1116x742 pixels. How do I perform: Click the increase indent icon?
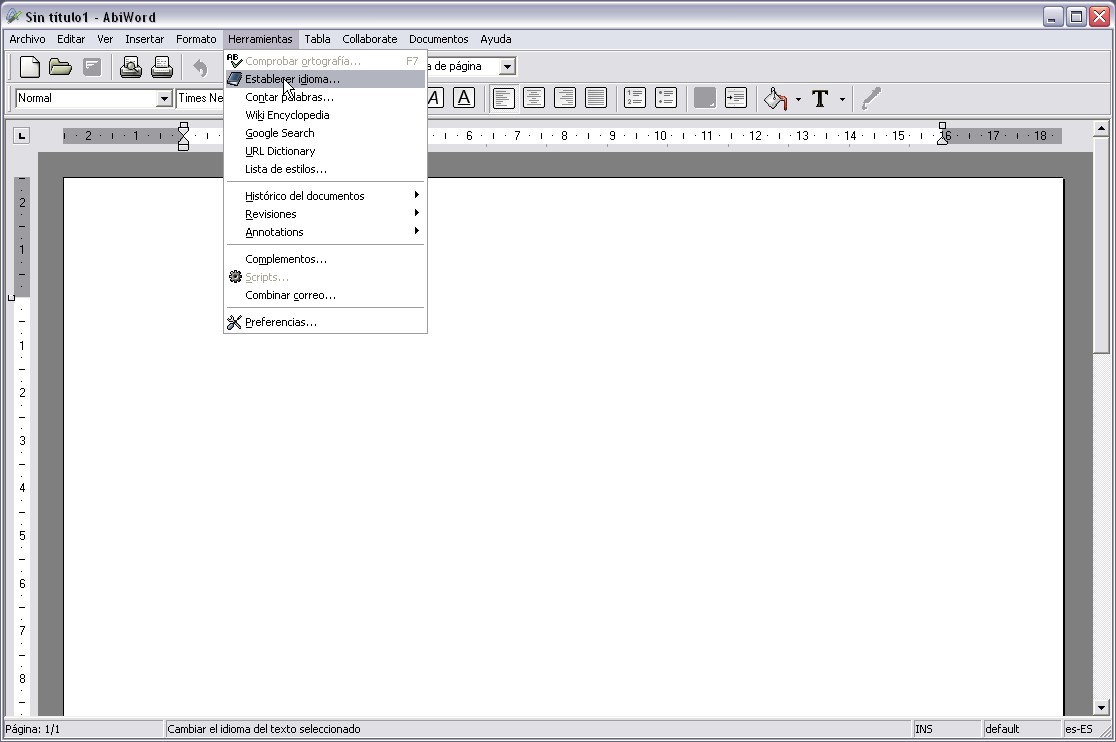point(735,98)
